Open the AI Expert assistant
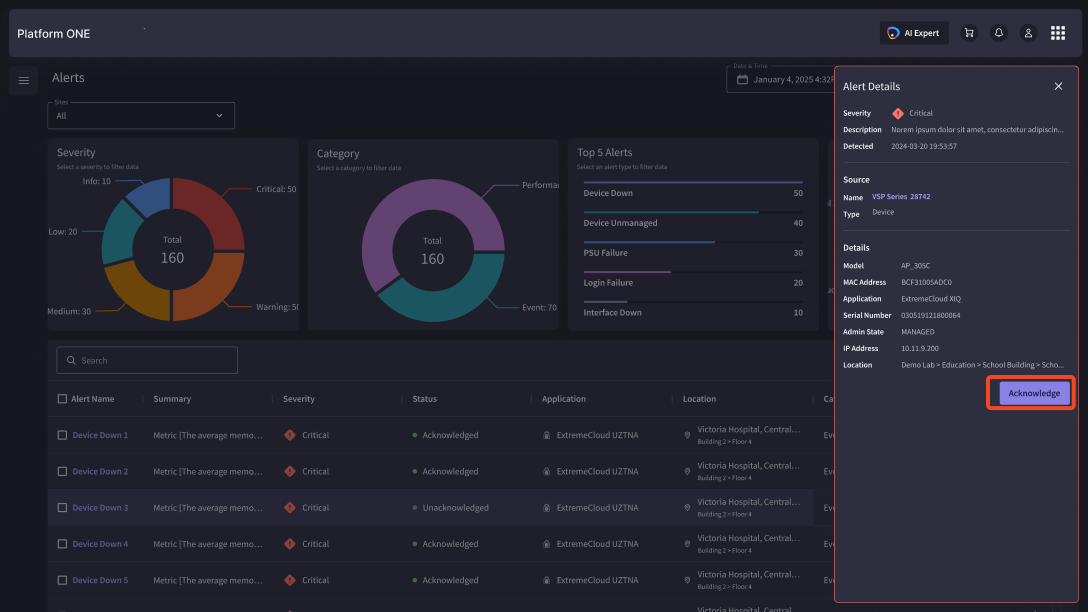The image size is (1088, 612). coord(914,33)
